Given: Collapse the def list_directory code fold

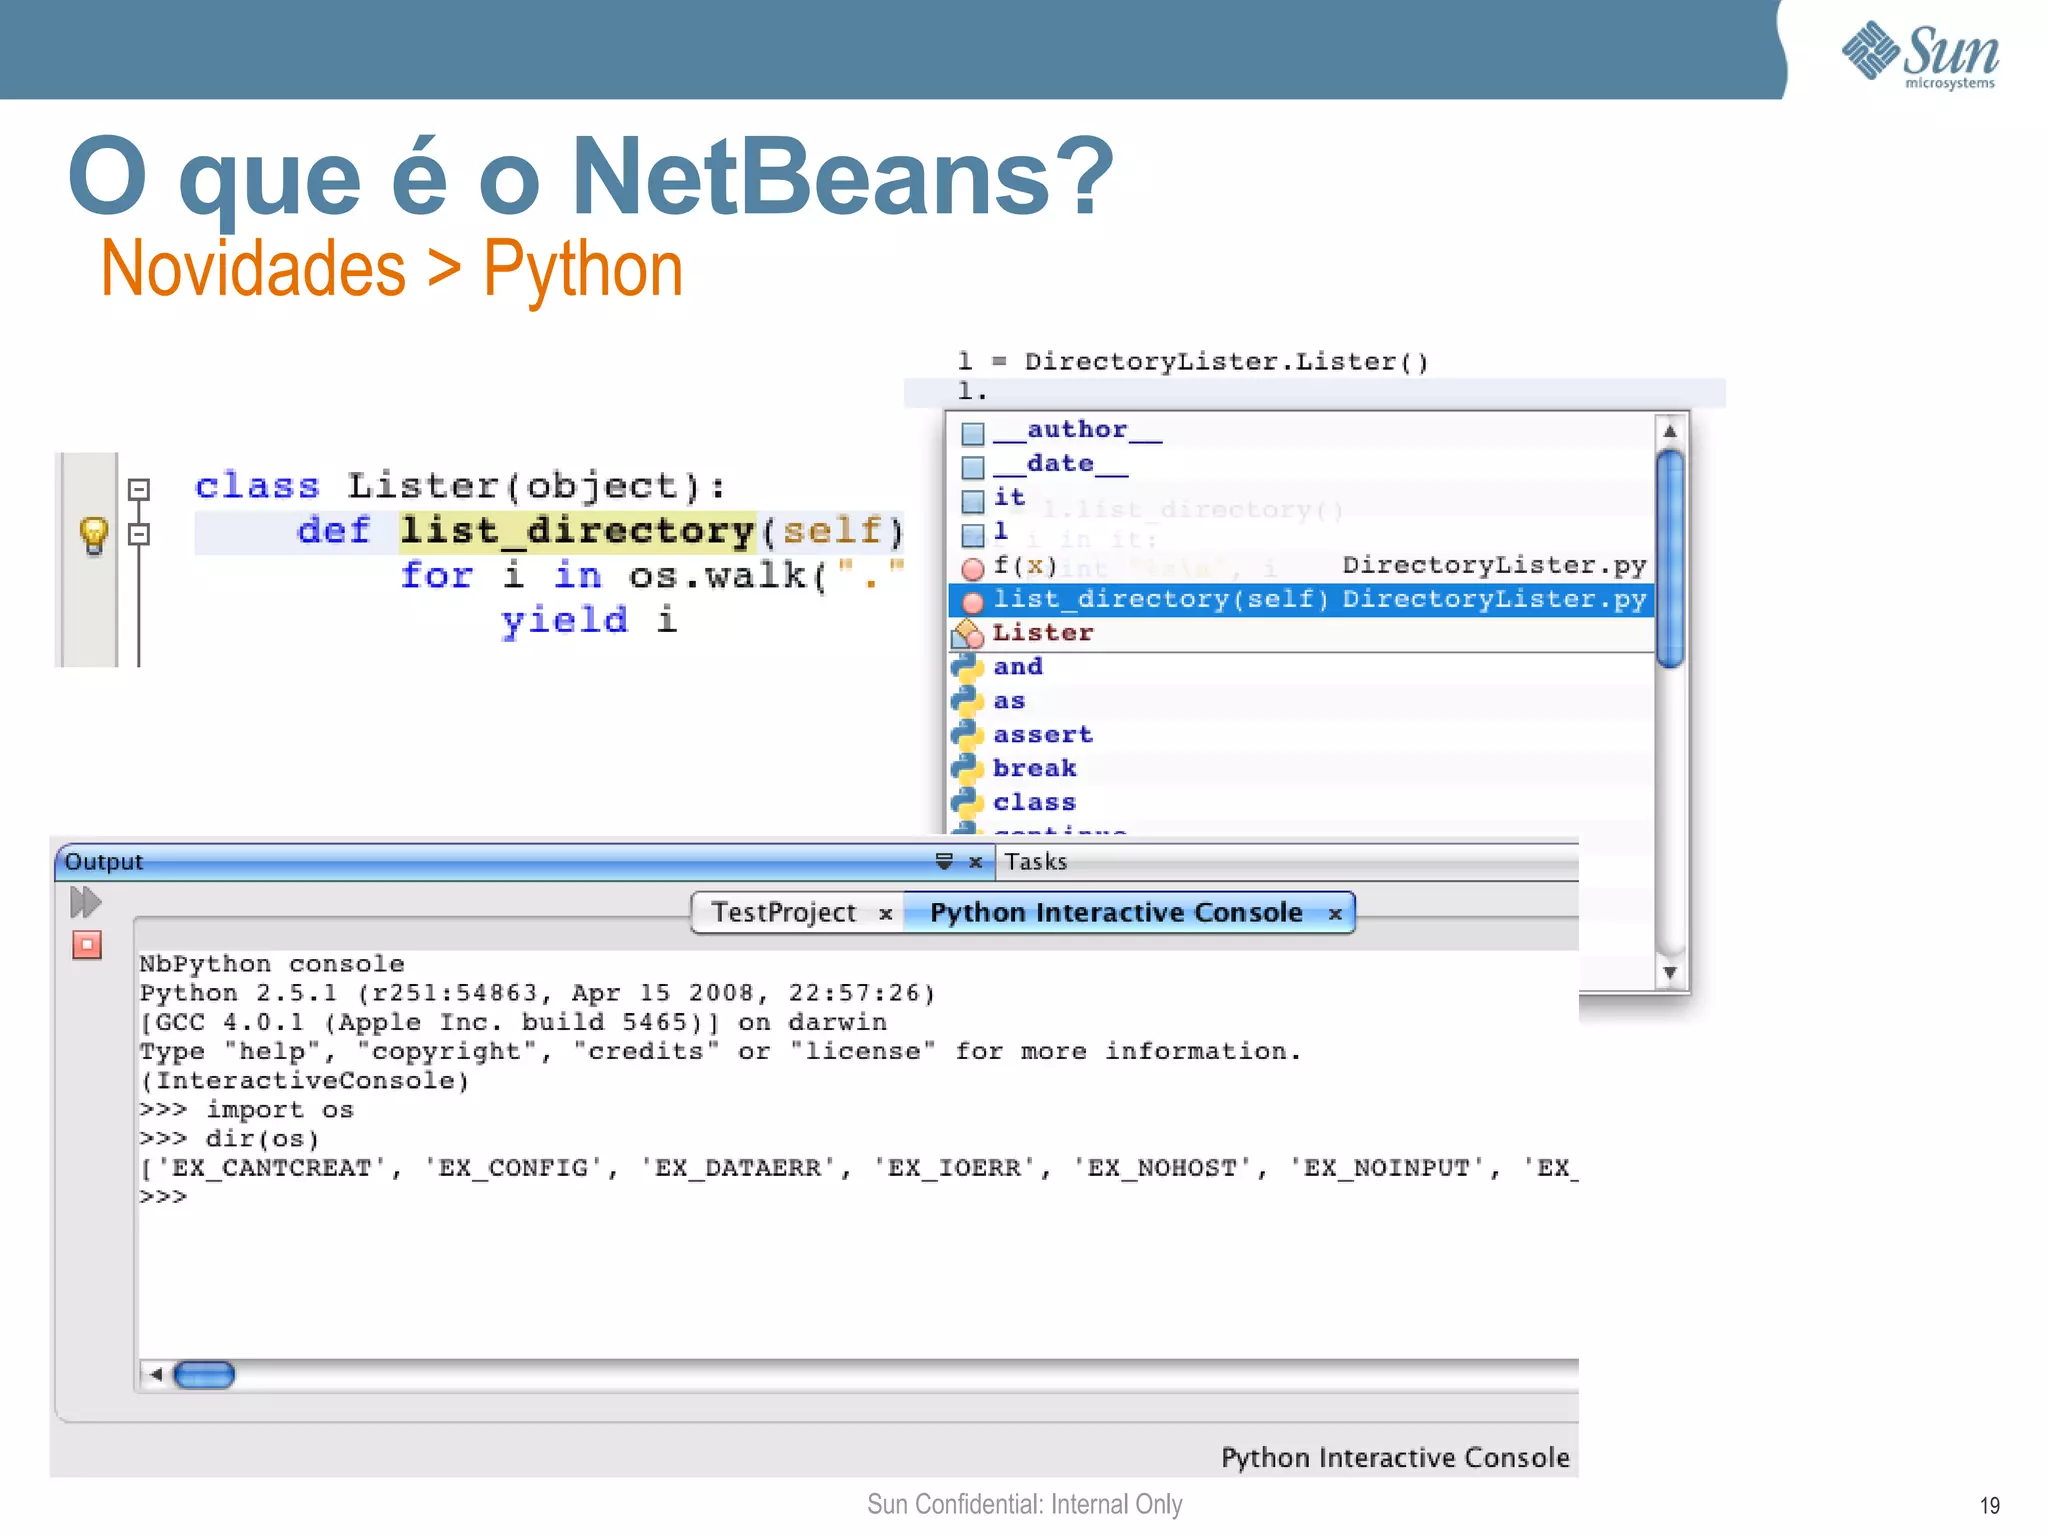Looking at the screenshot, I should tap(139, 534).
